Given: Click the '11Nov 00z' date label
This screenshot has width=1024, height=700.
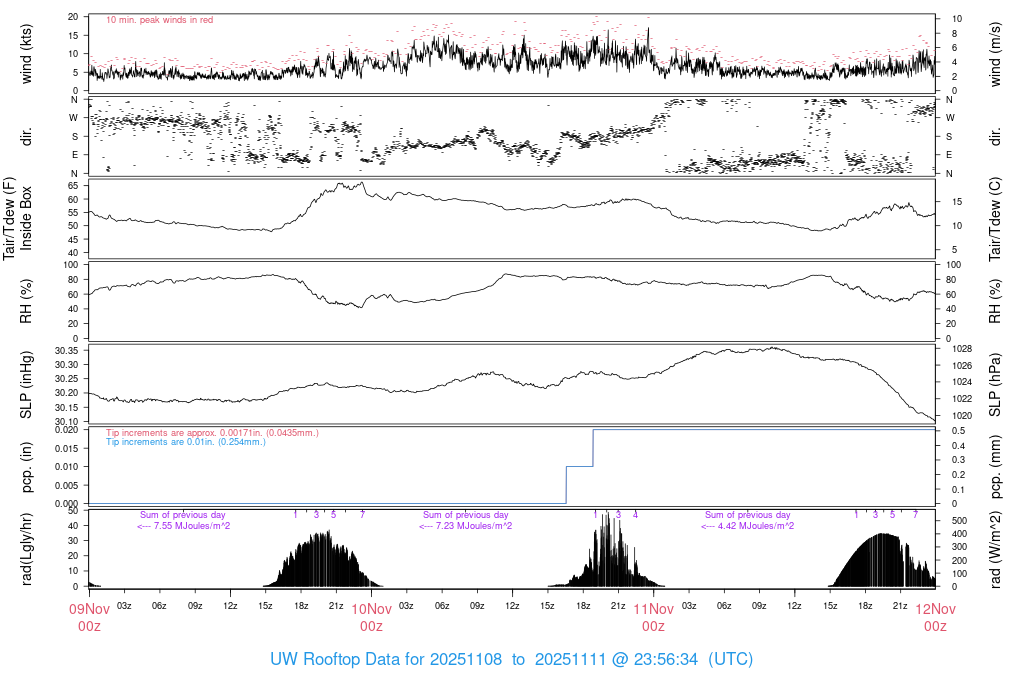Looking at the screenshot, I should pos(654,618).
